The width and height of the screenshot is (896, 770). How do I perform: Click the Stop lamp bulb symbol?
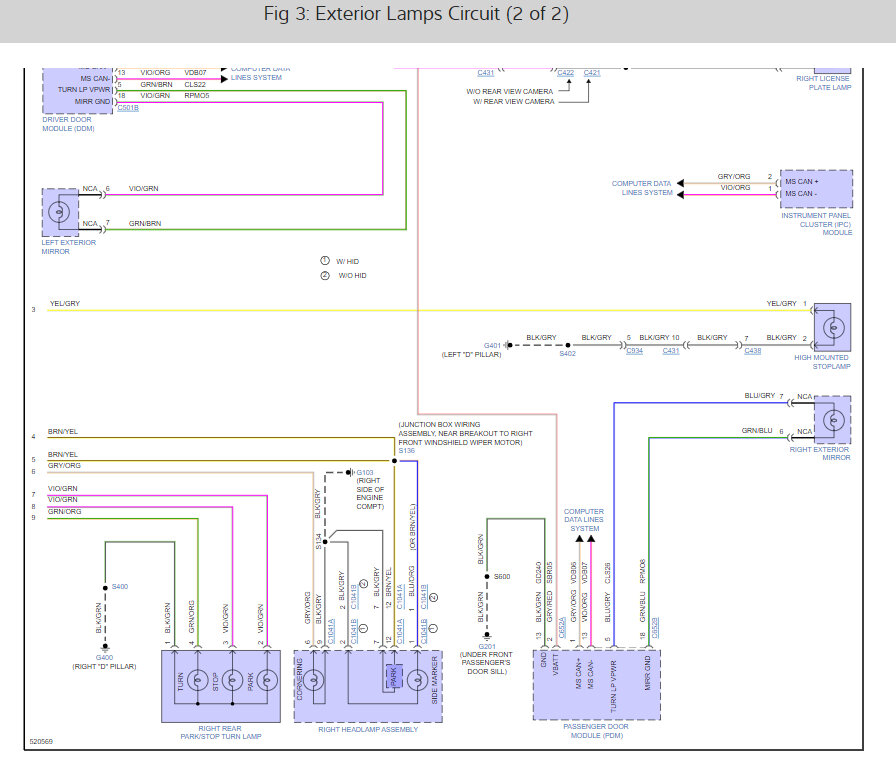232,680
